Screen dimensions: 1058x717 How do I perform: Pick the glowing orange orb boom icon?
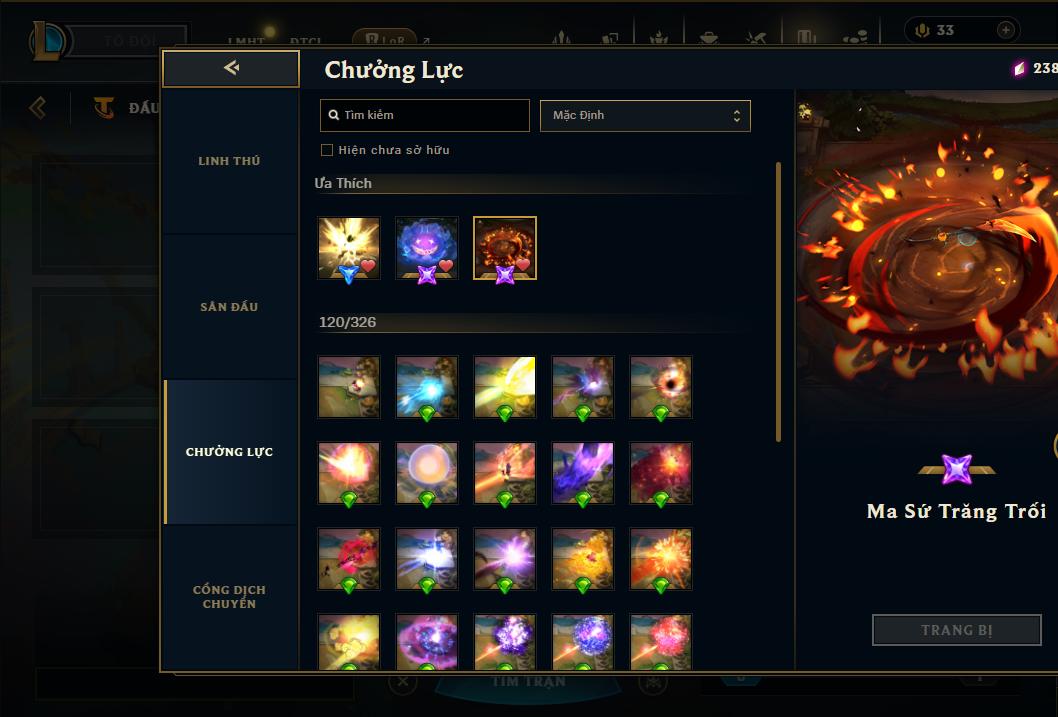426,473
